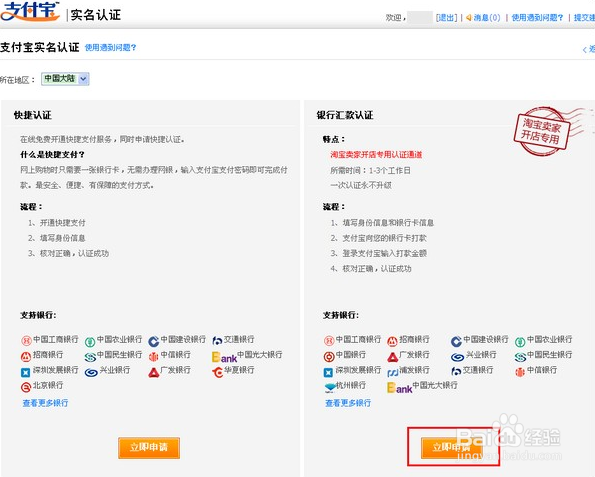Click the 支付宝实名认证 page heading
The image size is (595, 477).
39,47
